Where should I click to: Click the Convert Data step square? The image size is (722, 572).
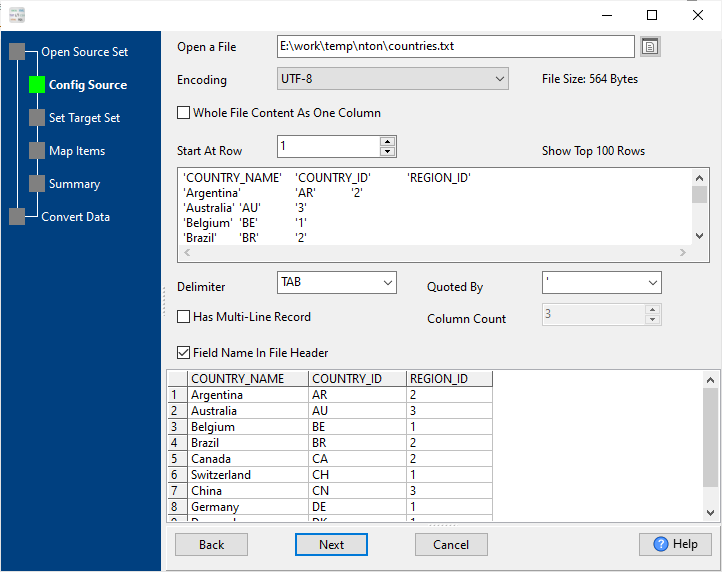pos(17,217)
